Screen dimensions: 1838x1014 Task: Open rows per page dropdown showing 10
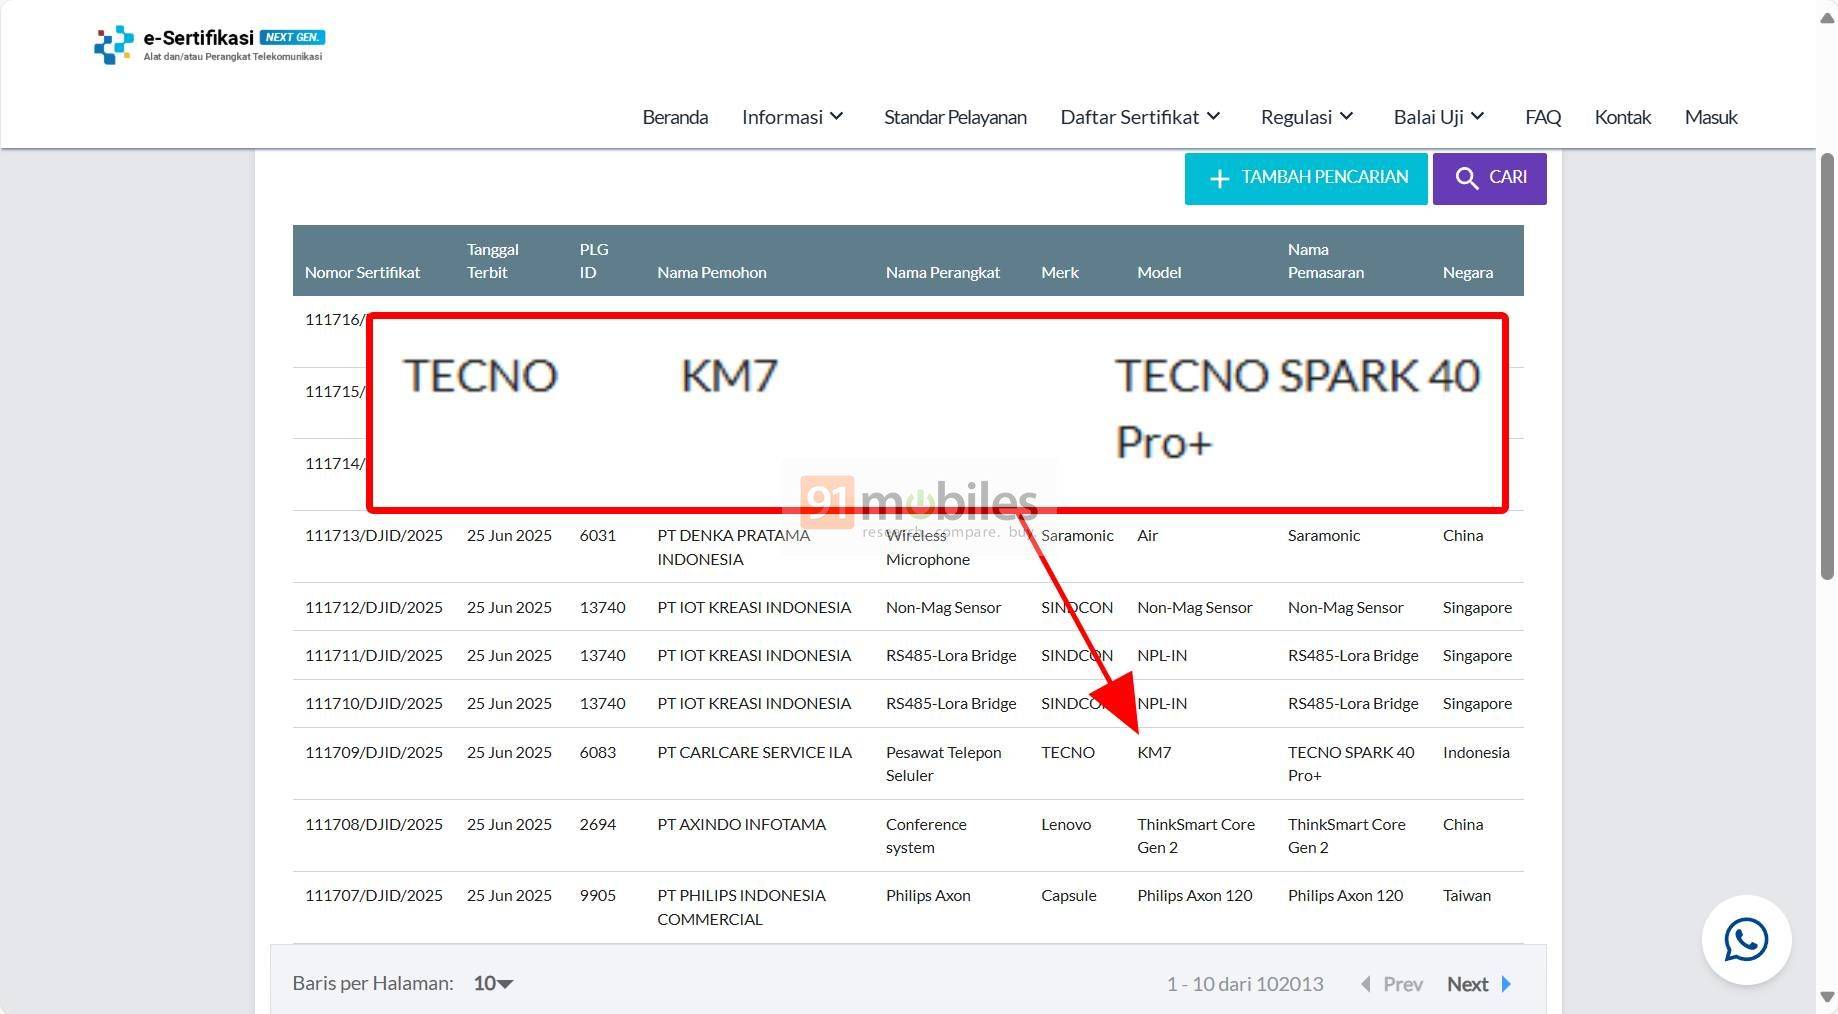[493, 983]
